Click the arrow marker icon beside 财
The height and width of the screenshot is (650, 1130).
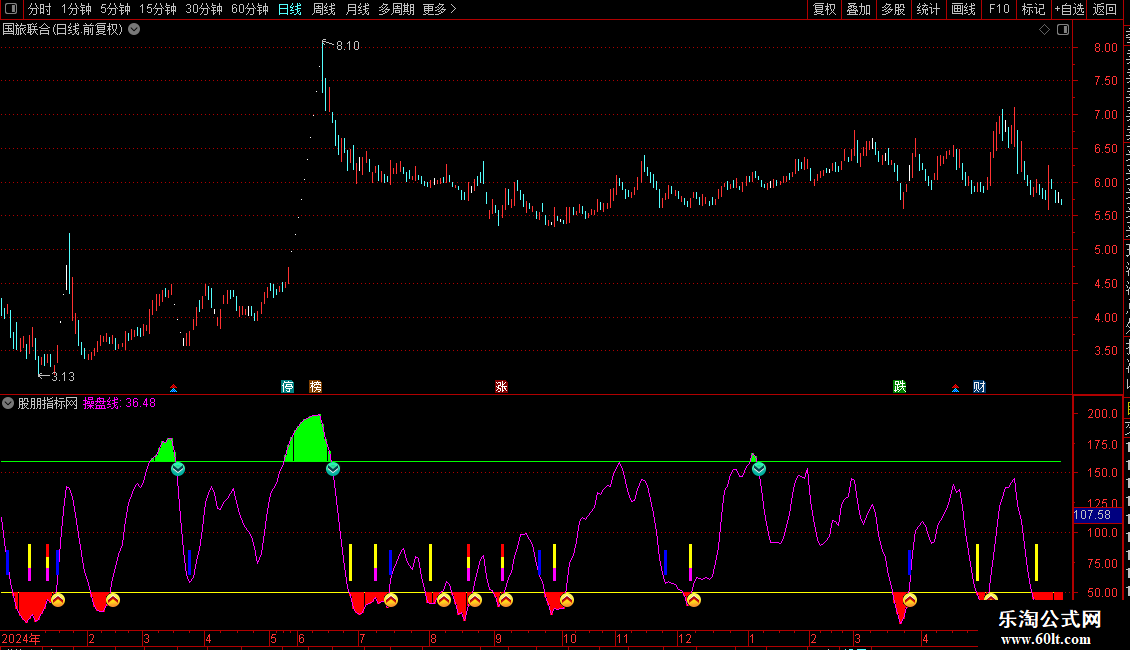[x=956, y=388]
